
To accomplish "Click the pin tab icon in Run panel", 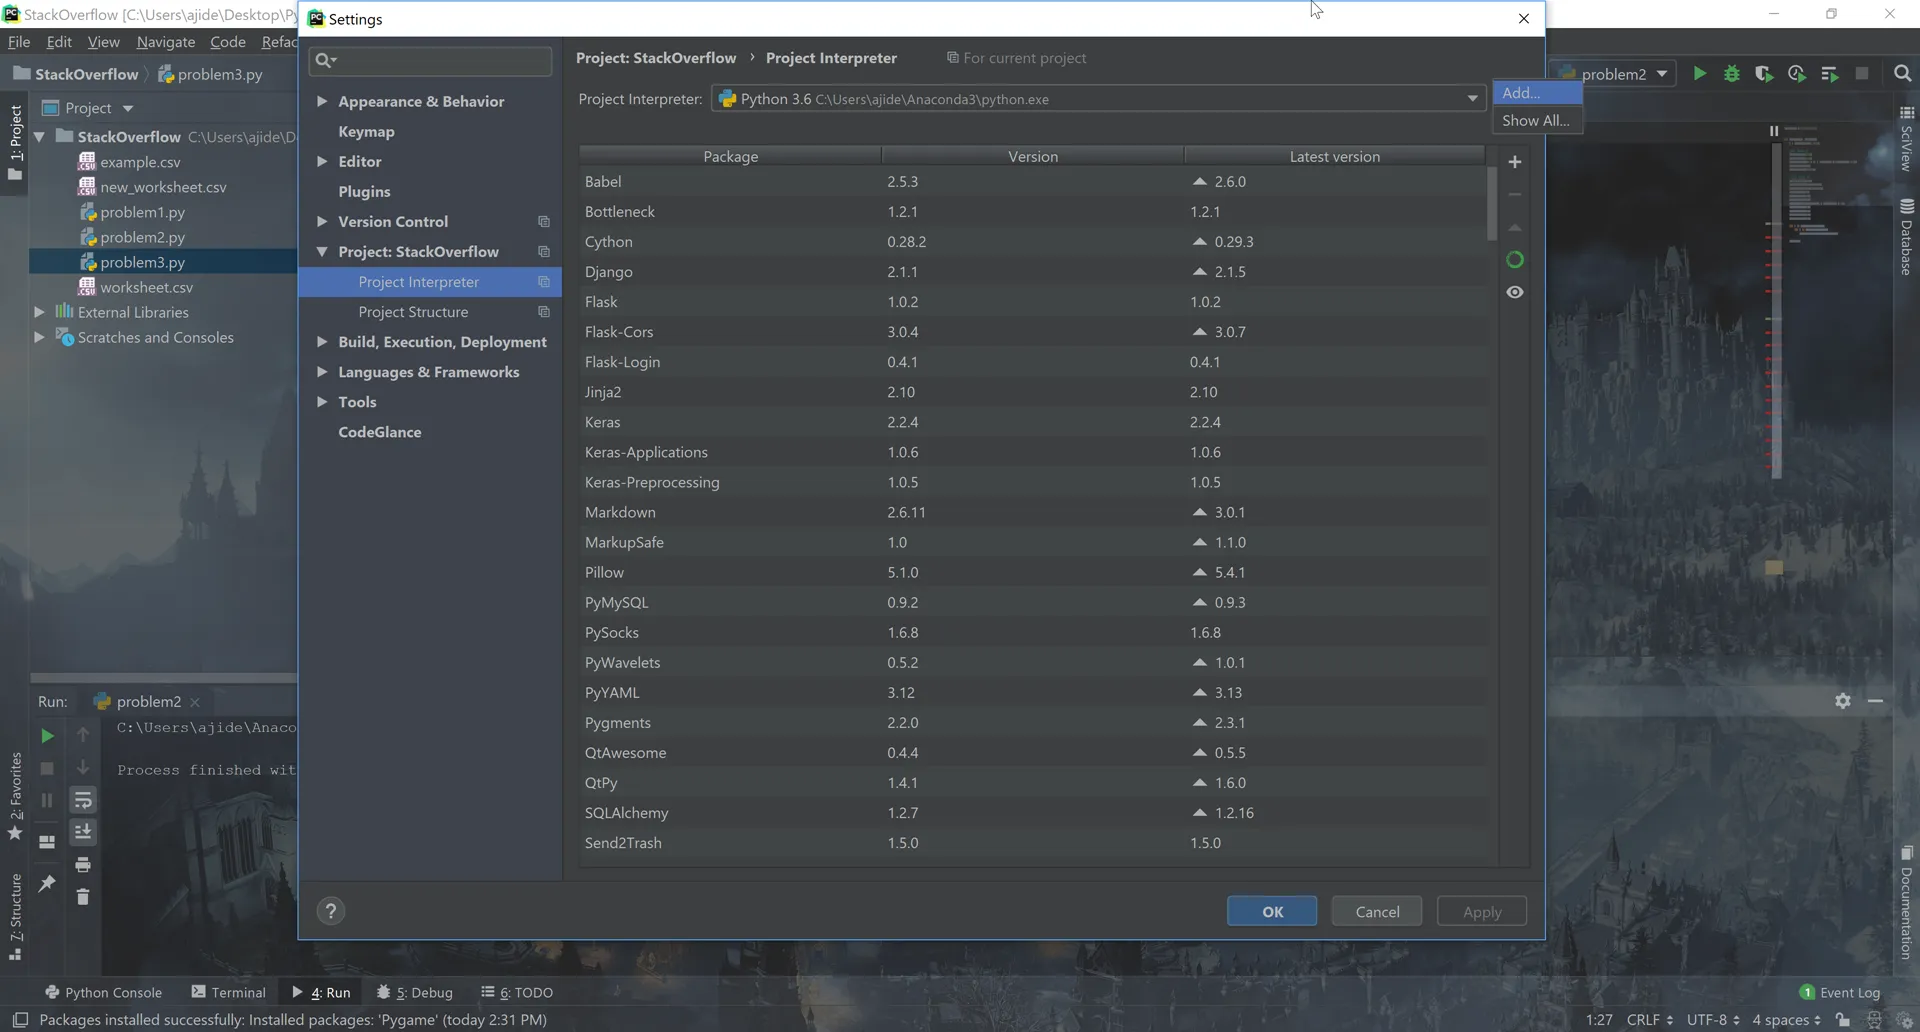I will 47,883.
